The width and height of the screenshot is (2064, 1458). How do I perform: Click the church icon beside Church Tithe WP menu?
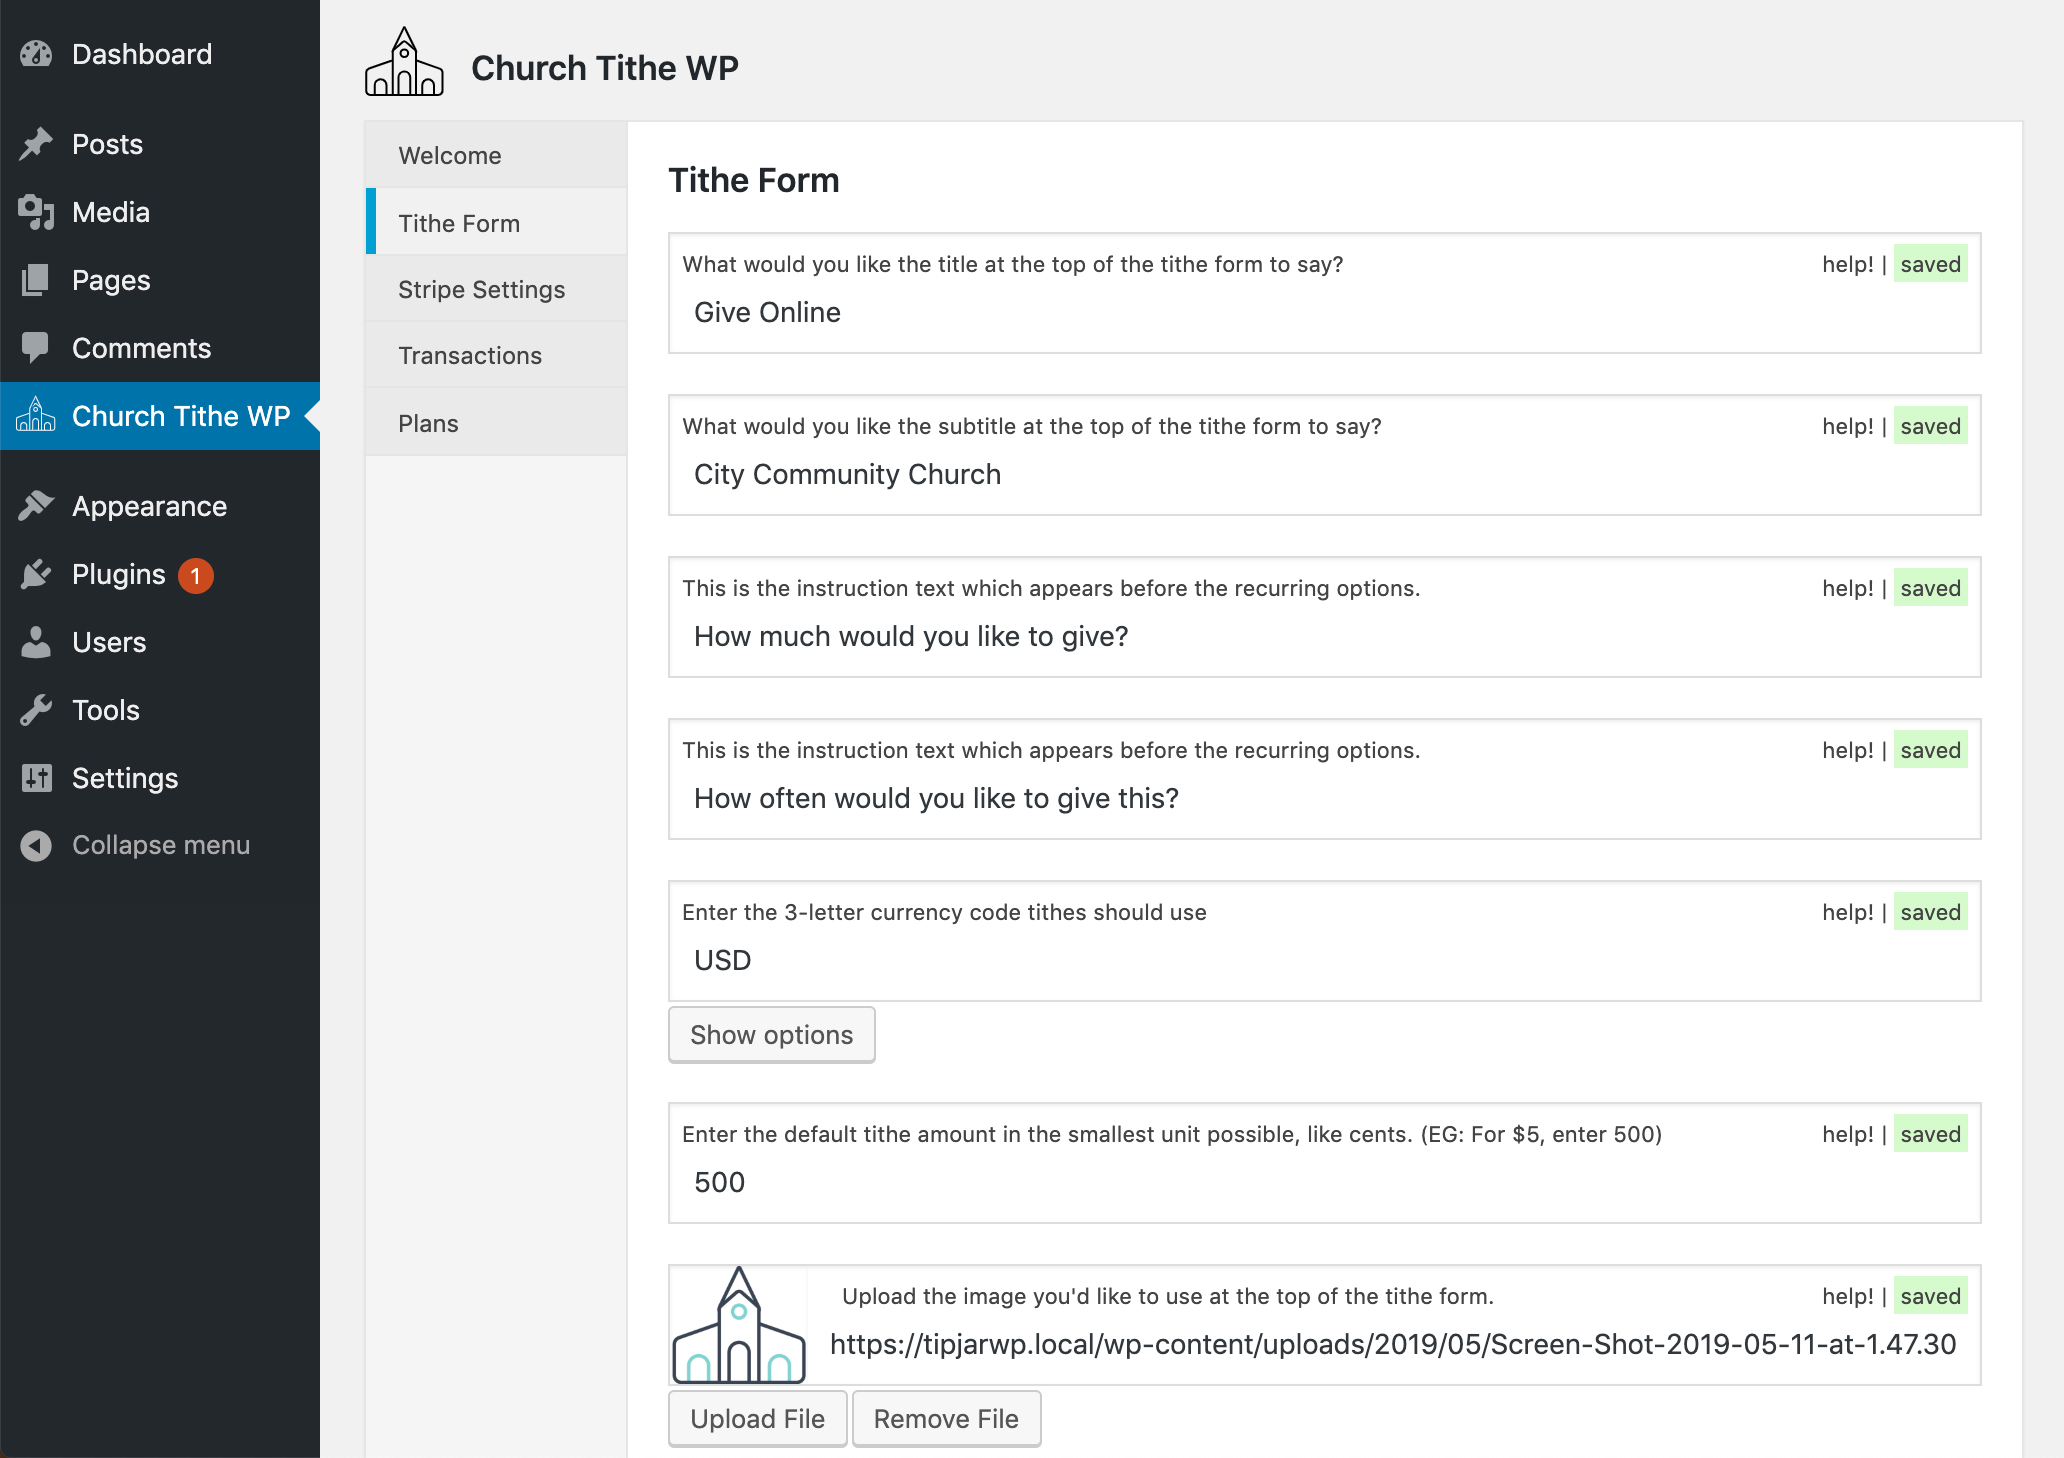[36, 416]
